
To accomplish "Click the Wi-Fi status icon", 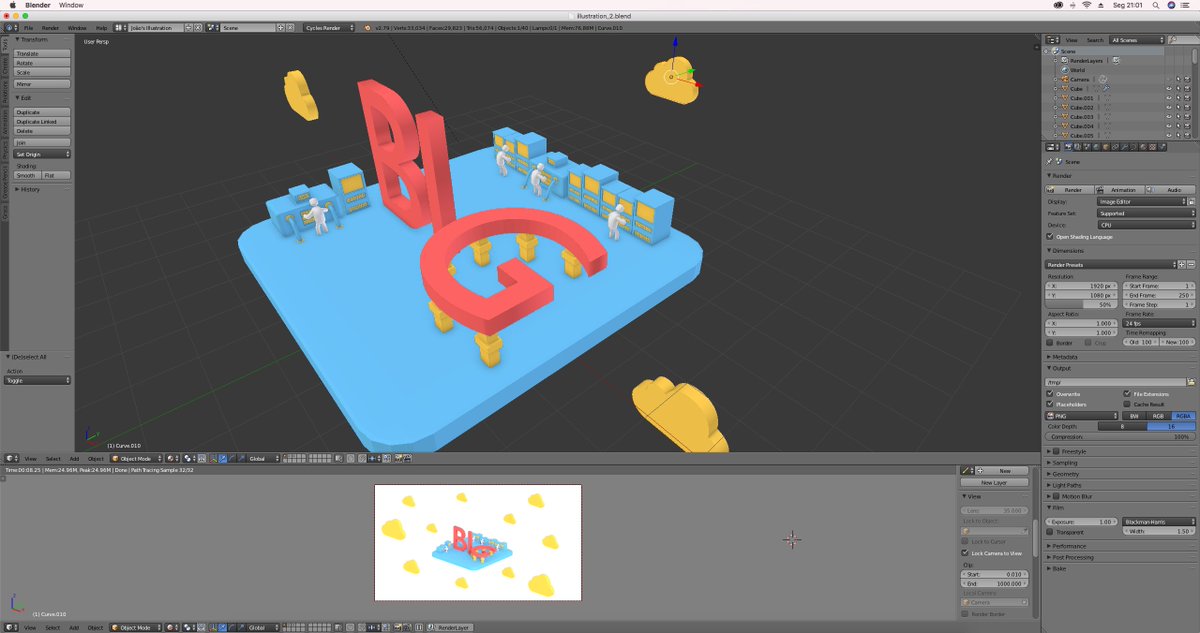I will [x=1086, y=5].
